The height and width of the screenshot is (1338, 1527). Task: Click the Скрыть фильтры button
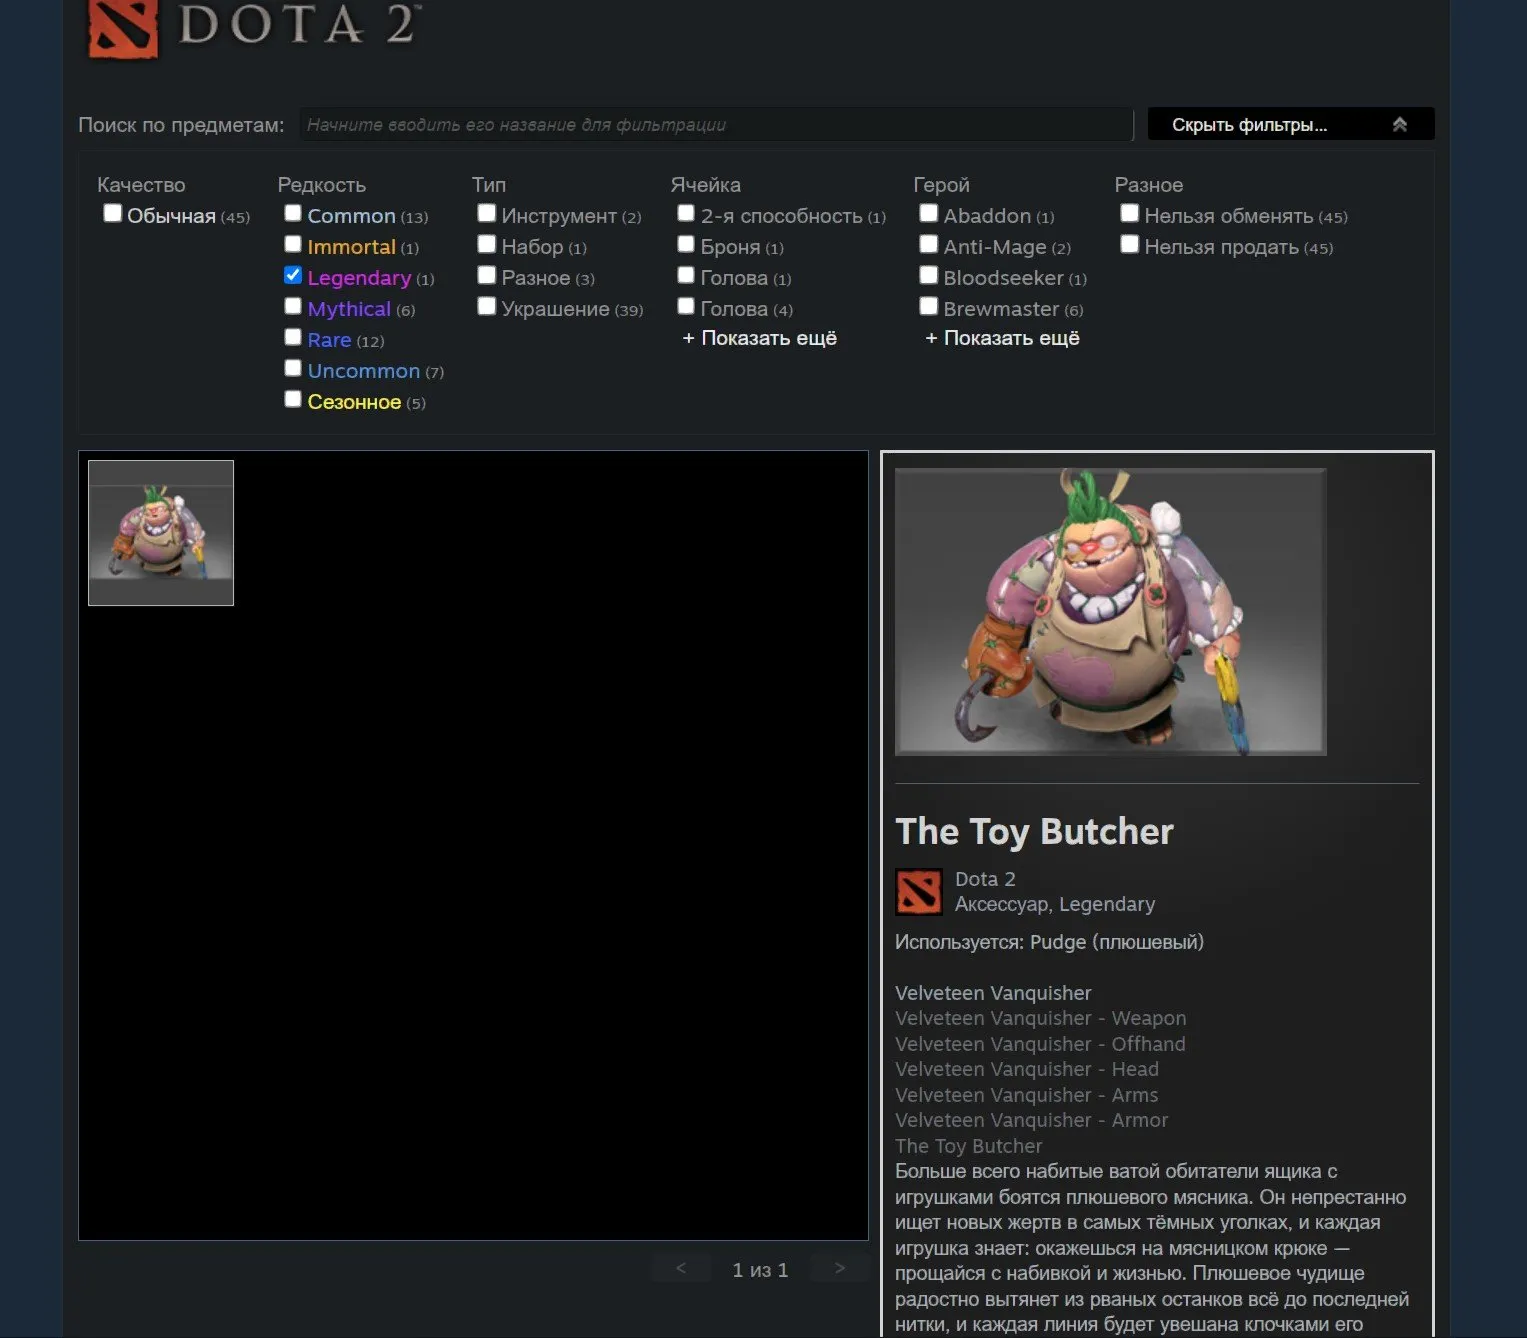pyautogui.click(x=1290, y=124)
